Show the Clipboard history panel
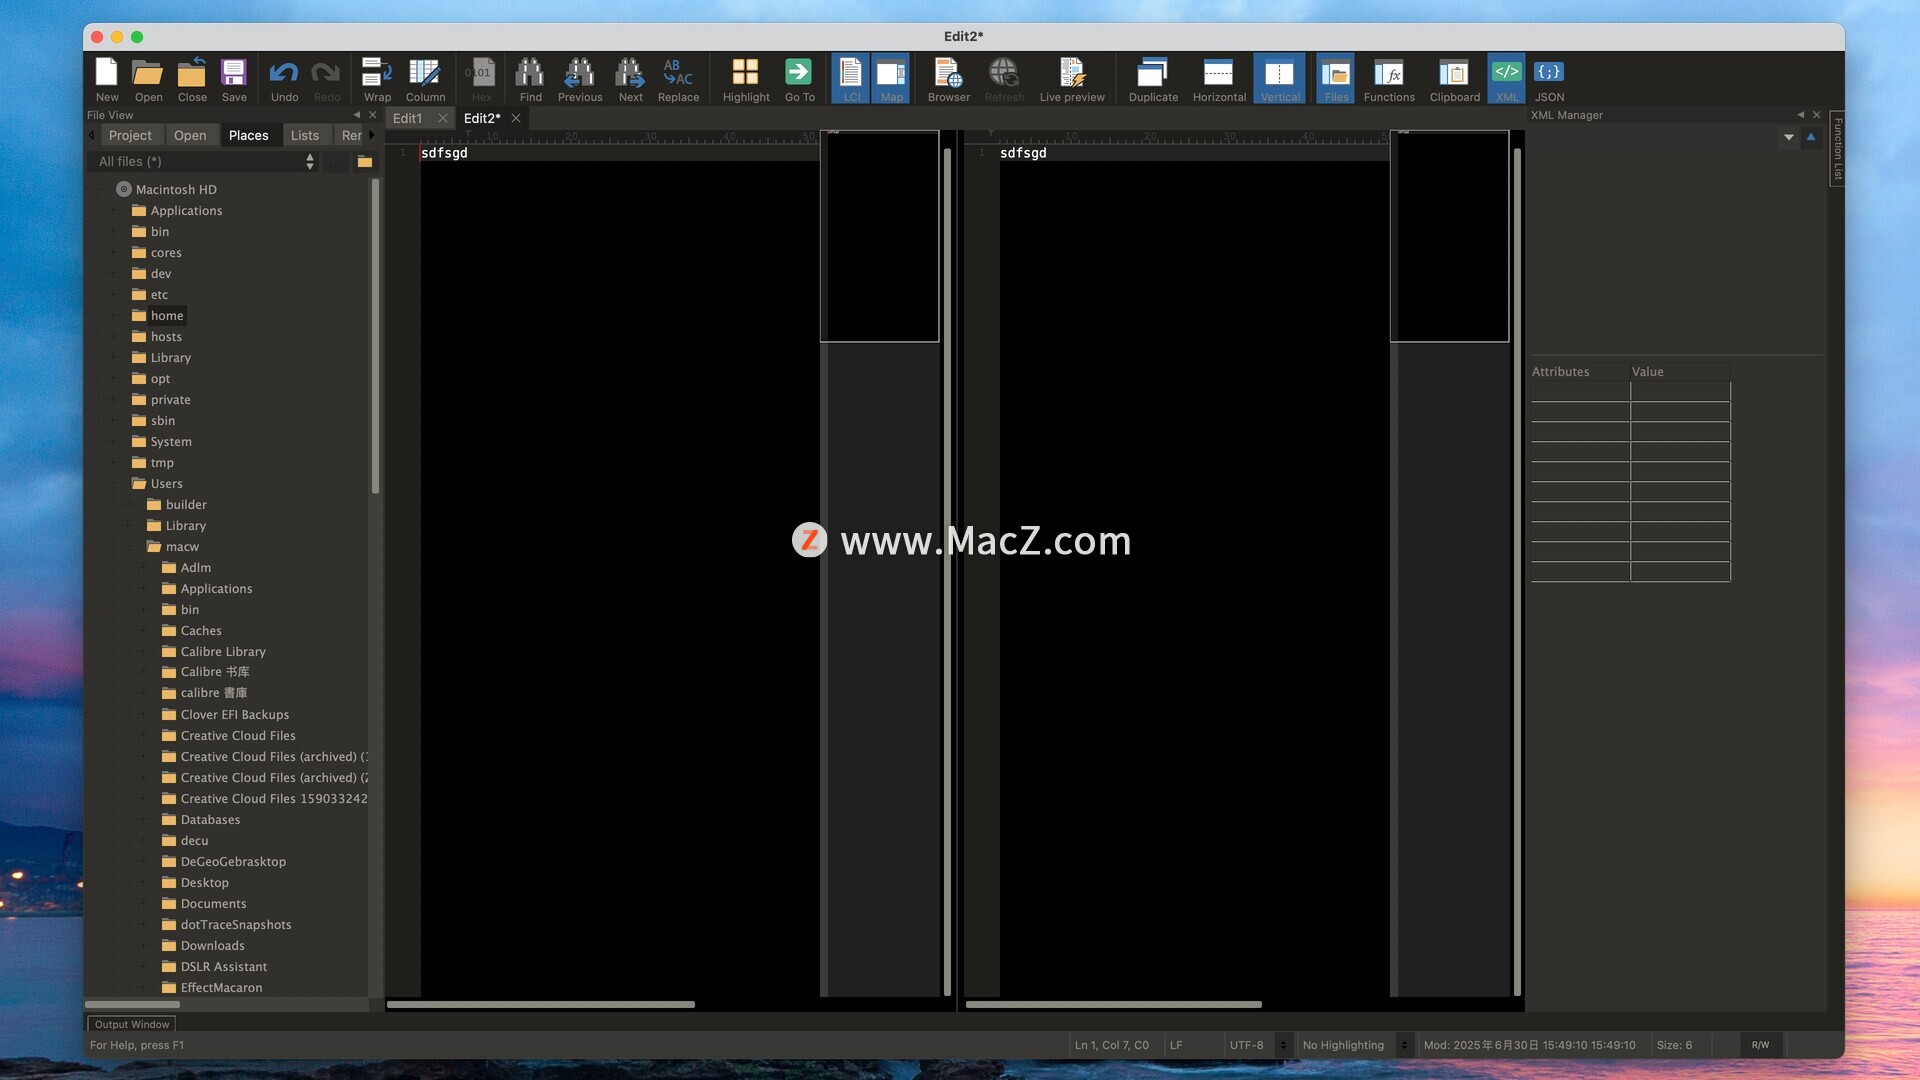The height and width of the screenshot is (1080, 1920). (x=1454, y=79)
